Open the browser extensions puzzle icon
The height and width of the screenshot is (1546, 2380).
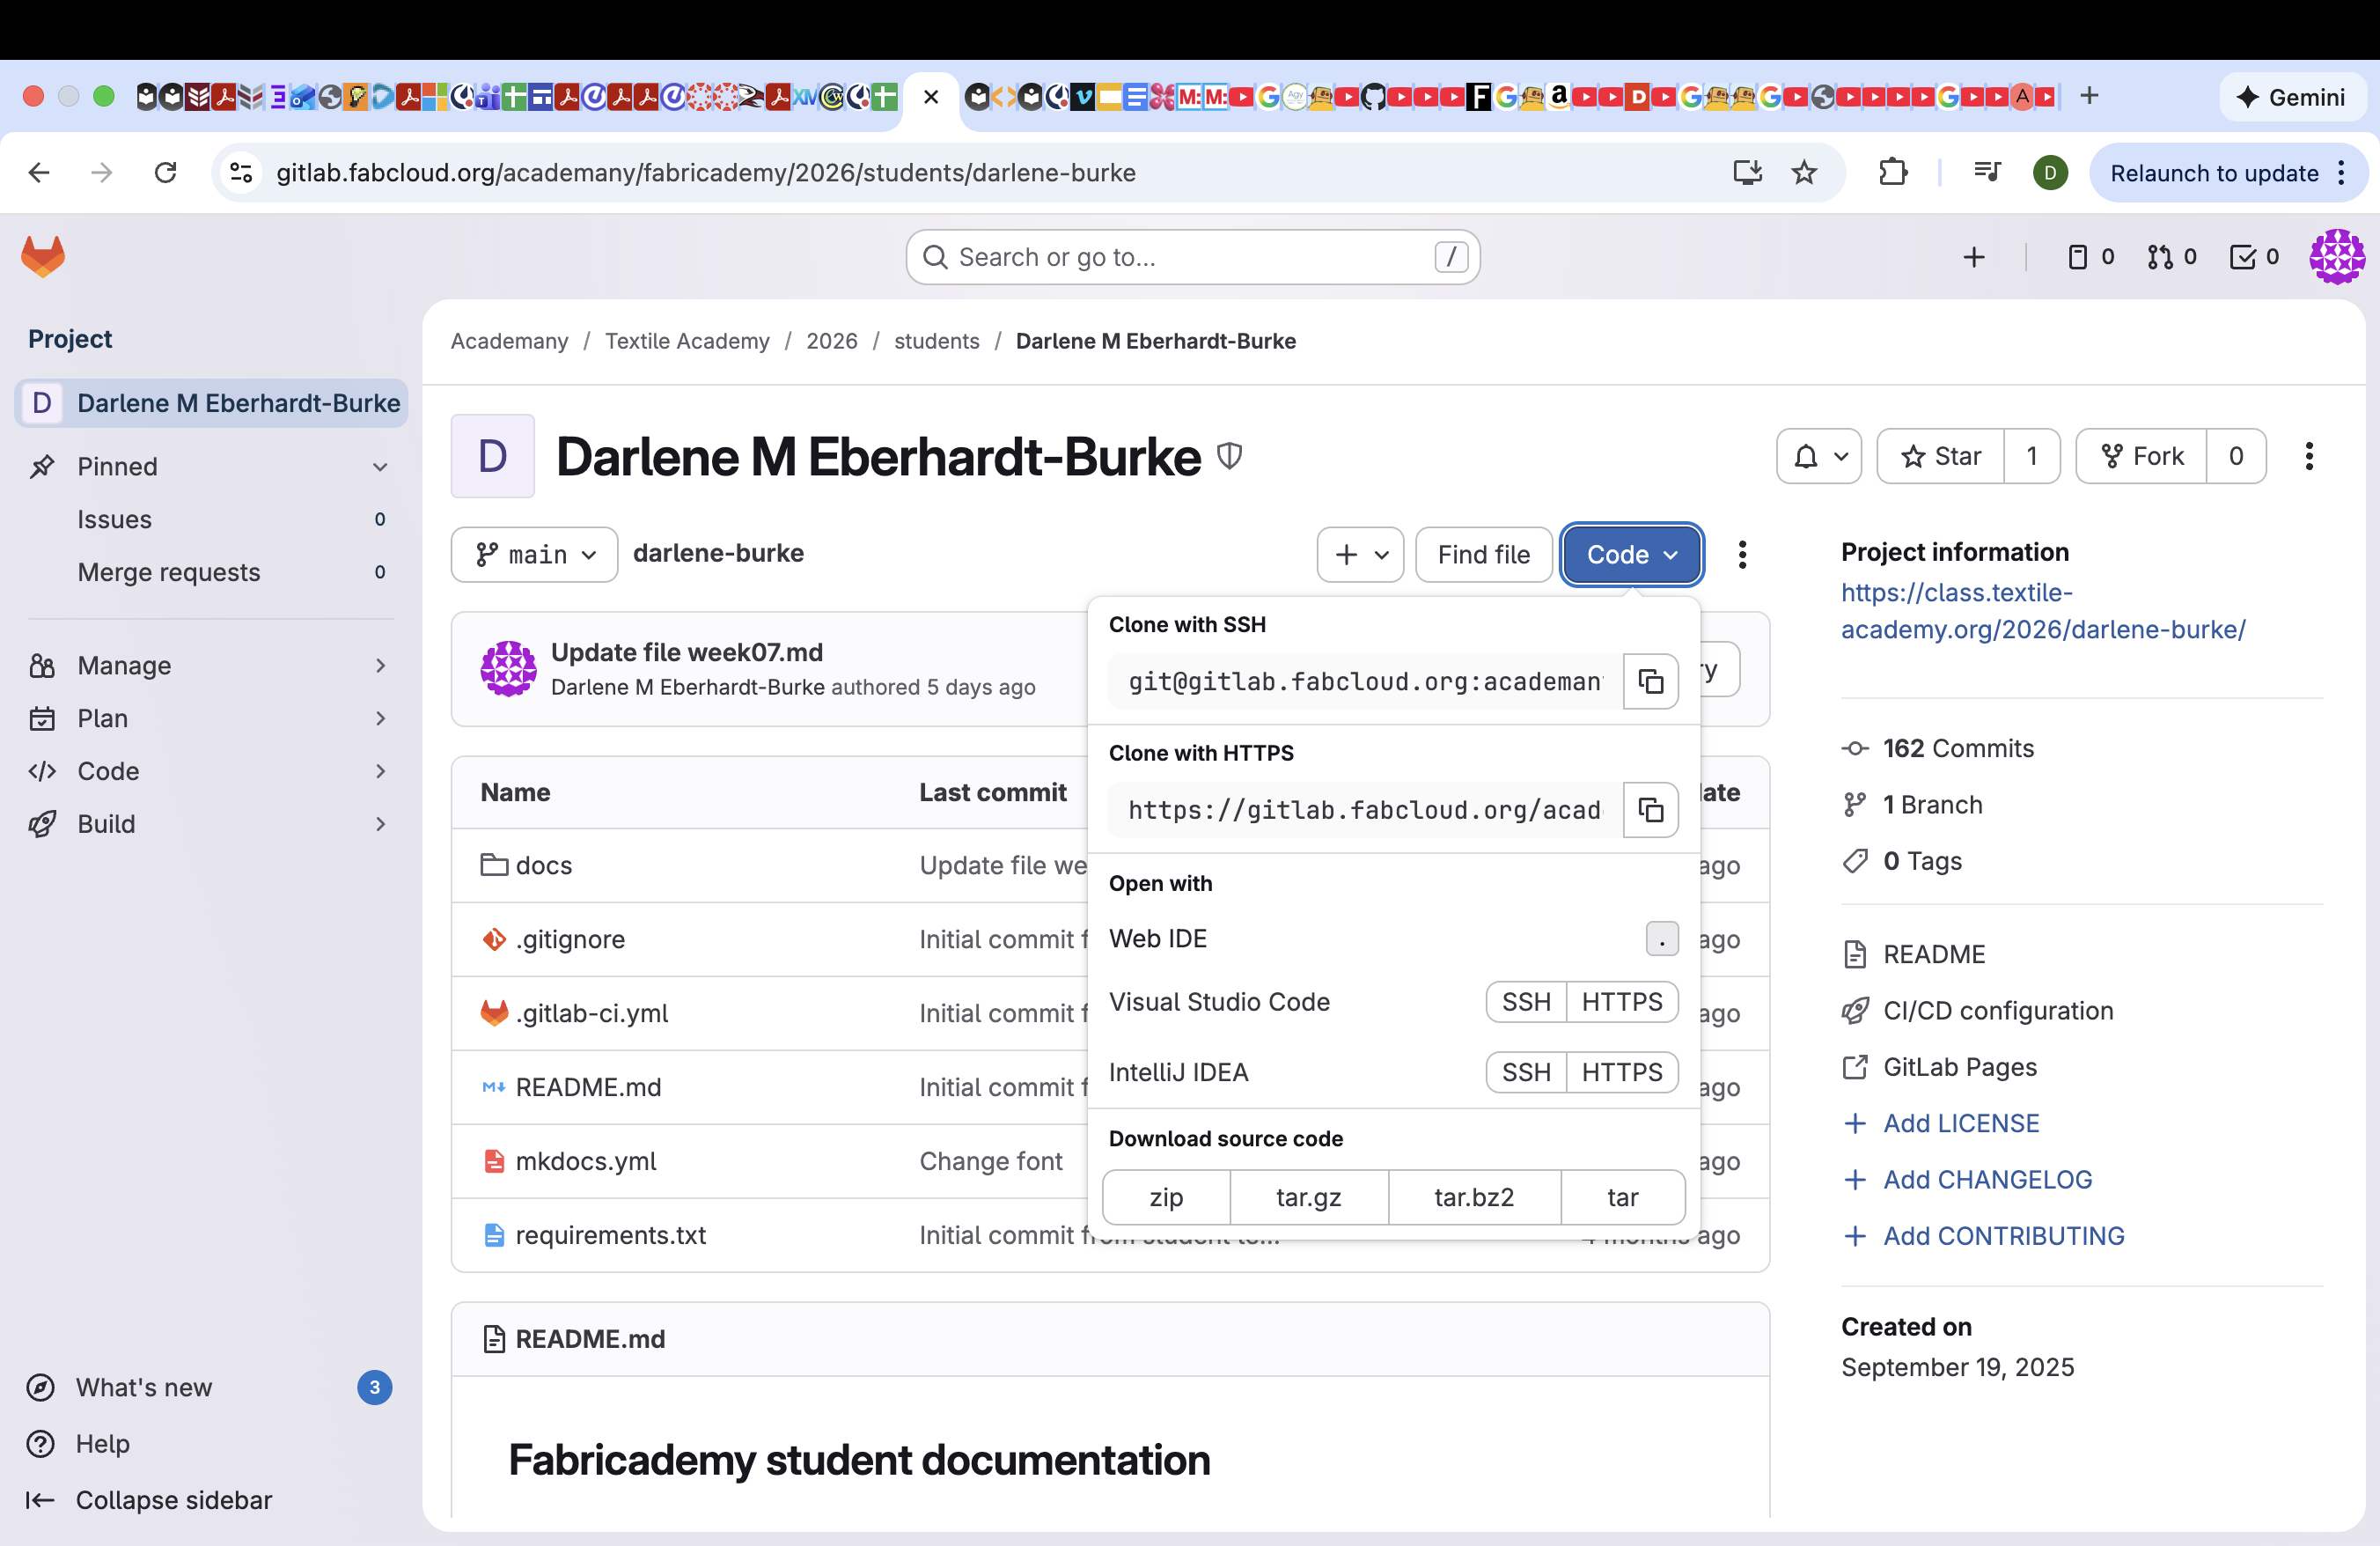click(x=1892, y=172)
